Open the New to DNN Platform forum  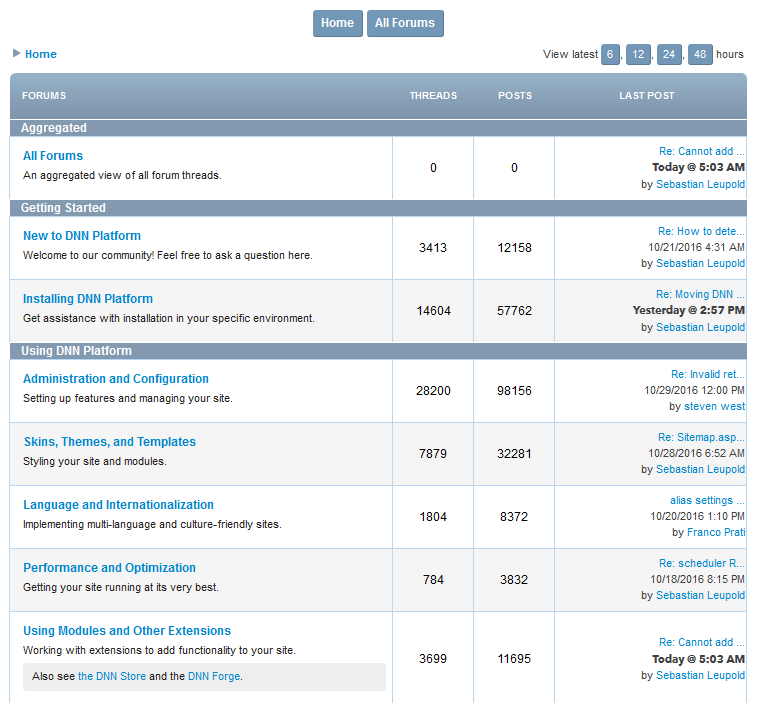pos(82,236)
